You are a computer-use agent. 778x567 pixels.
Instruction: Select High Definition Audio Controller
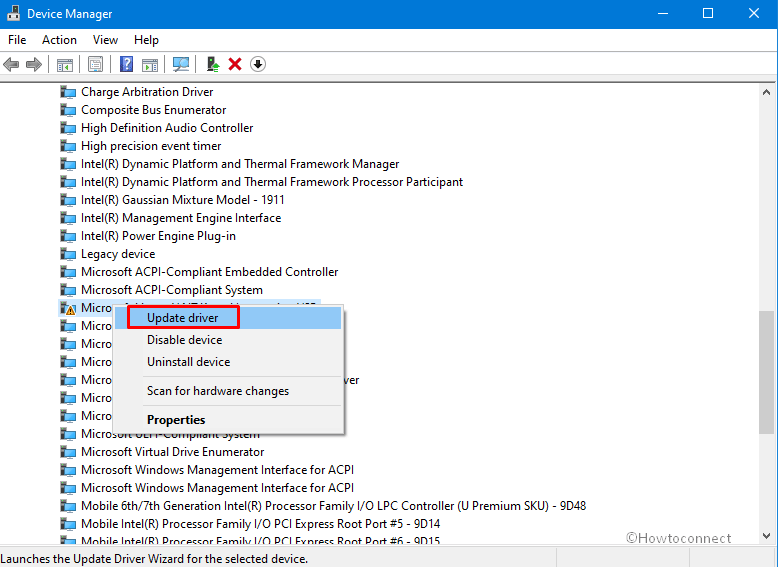(x=167, y=128)
